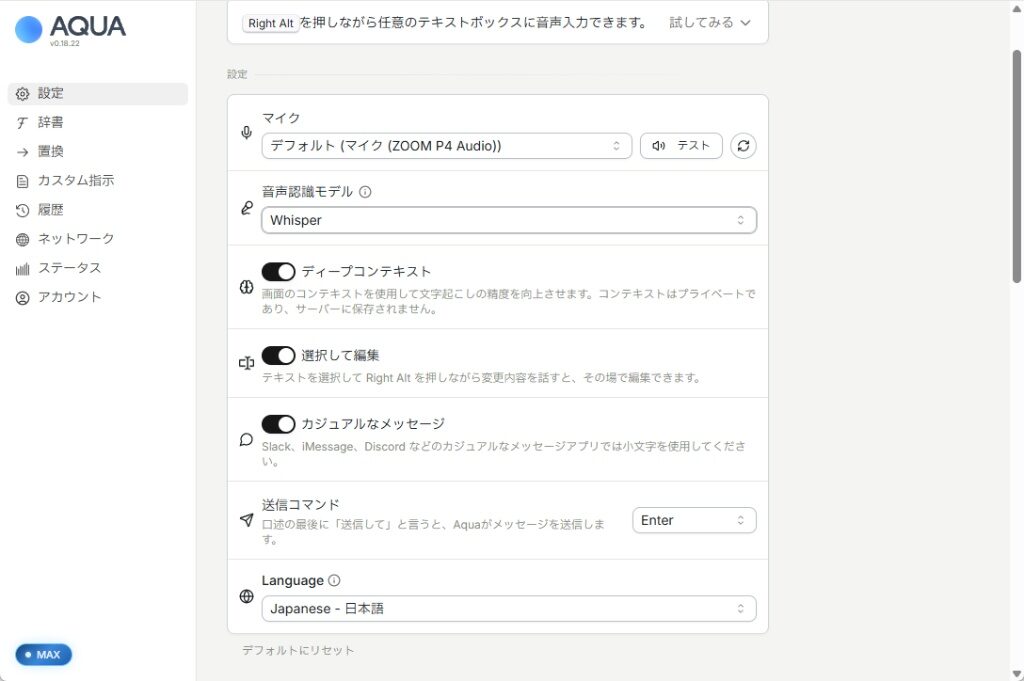
Task: Click the 送信コマンド label
Action: (x=300, y=505)
